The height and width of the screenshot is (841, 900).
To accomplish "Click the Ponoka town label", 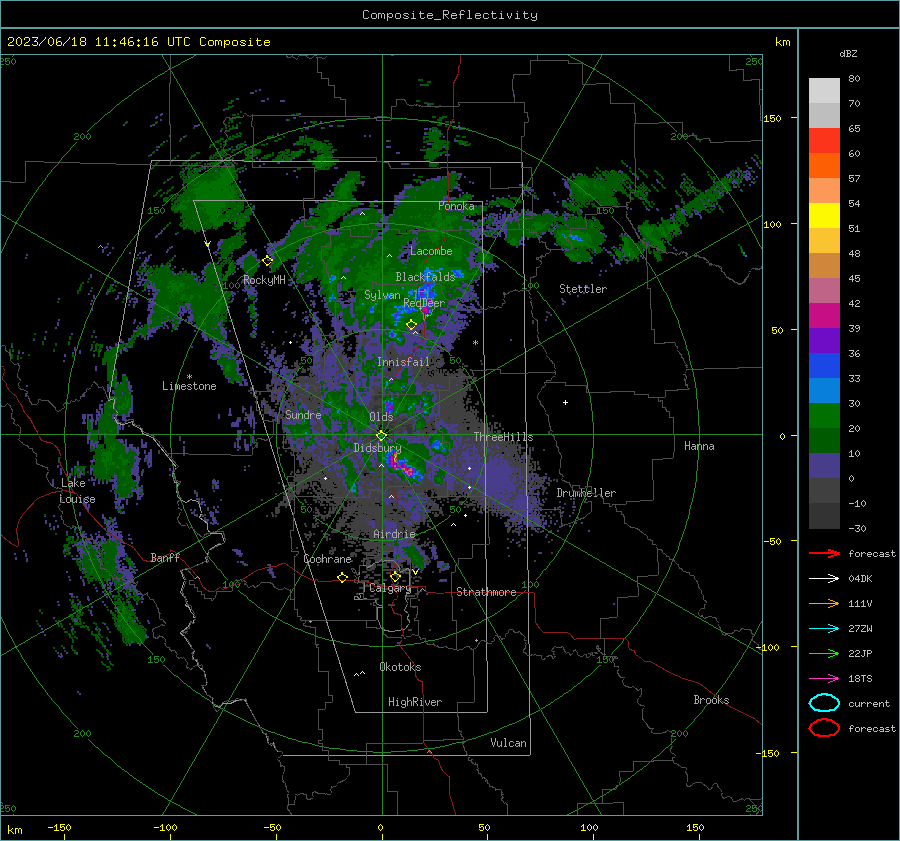I will [x=456, y=206].
